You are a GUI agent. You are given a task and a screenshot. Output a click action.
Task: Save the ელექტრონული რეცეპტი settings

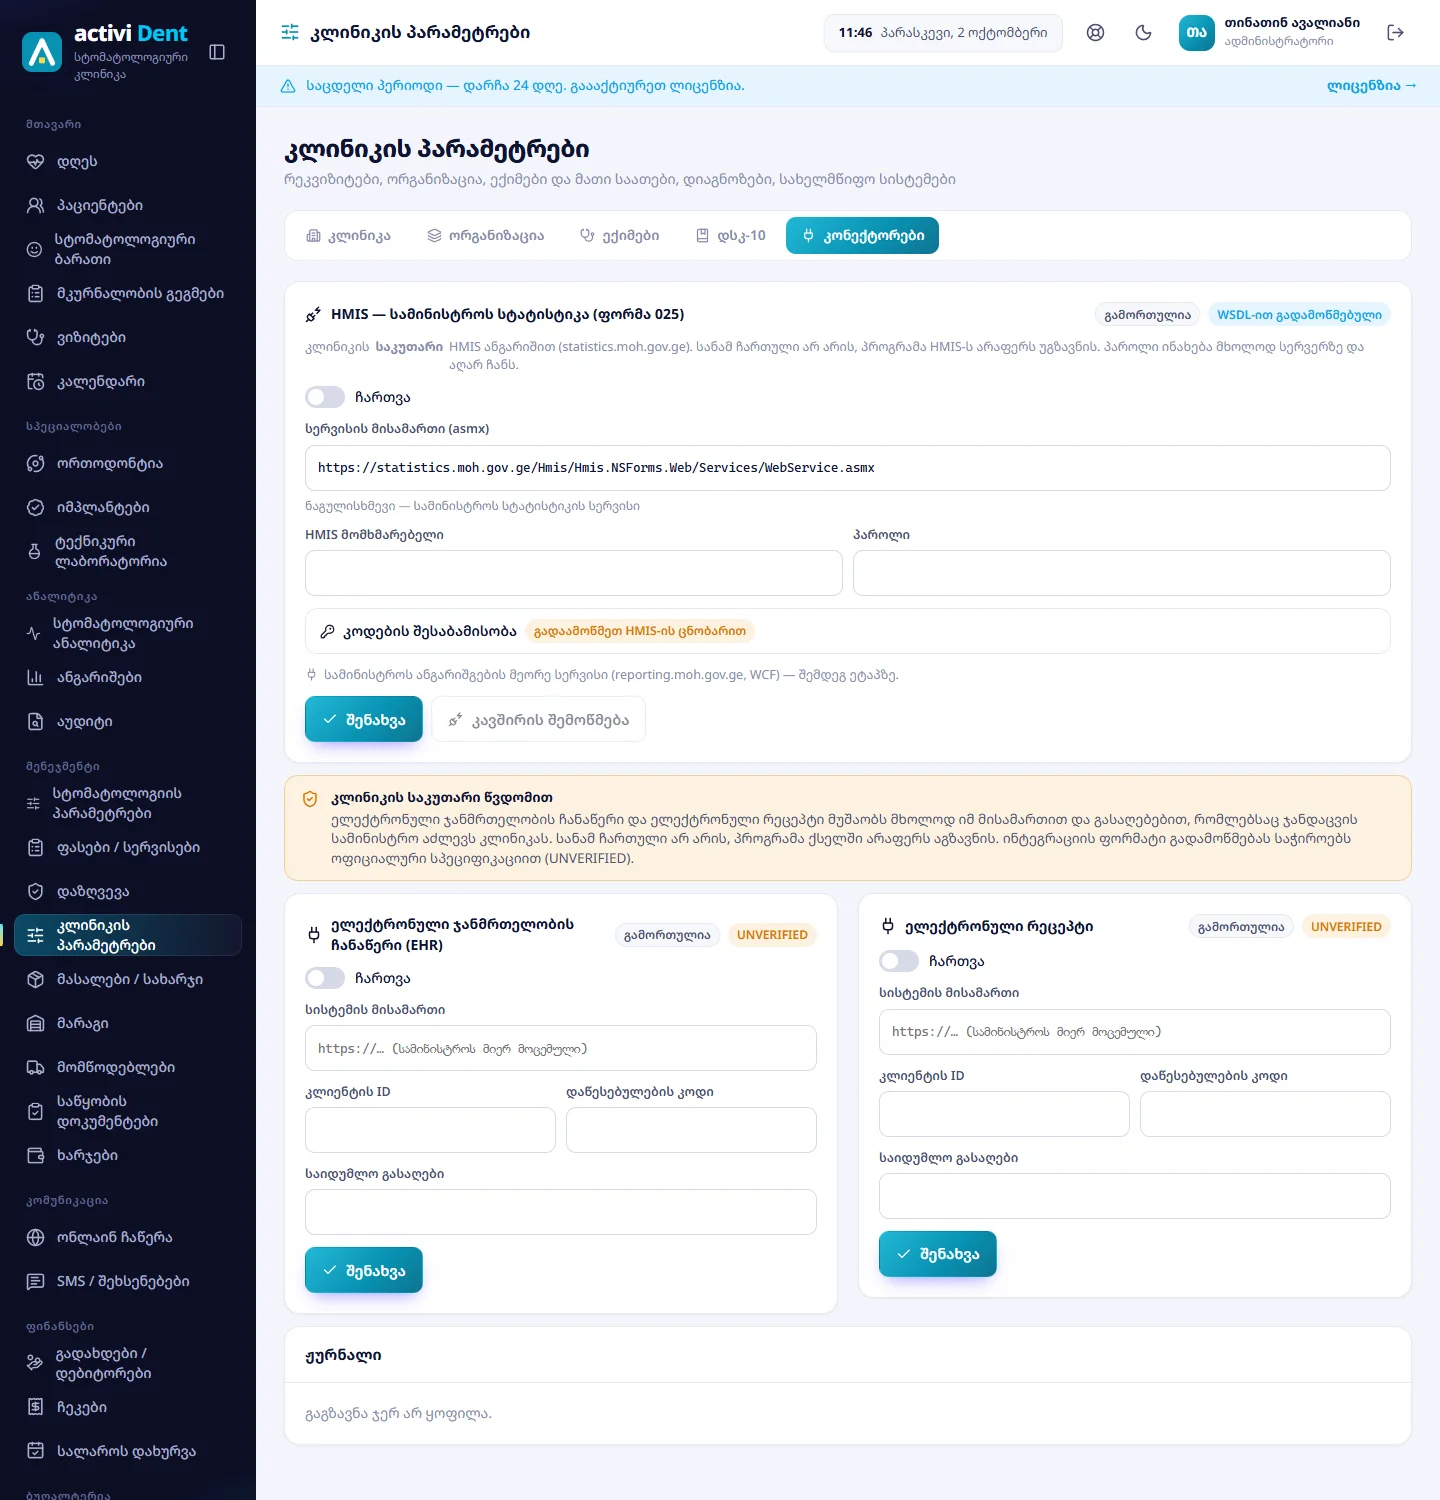pyautogui.click(x=938, y=1254)
